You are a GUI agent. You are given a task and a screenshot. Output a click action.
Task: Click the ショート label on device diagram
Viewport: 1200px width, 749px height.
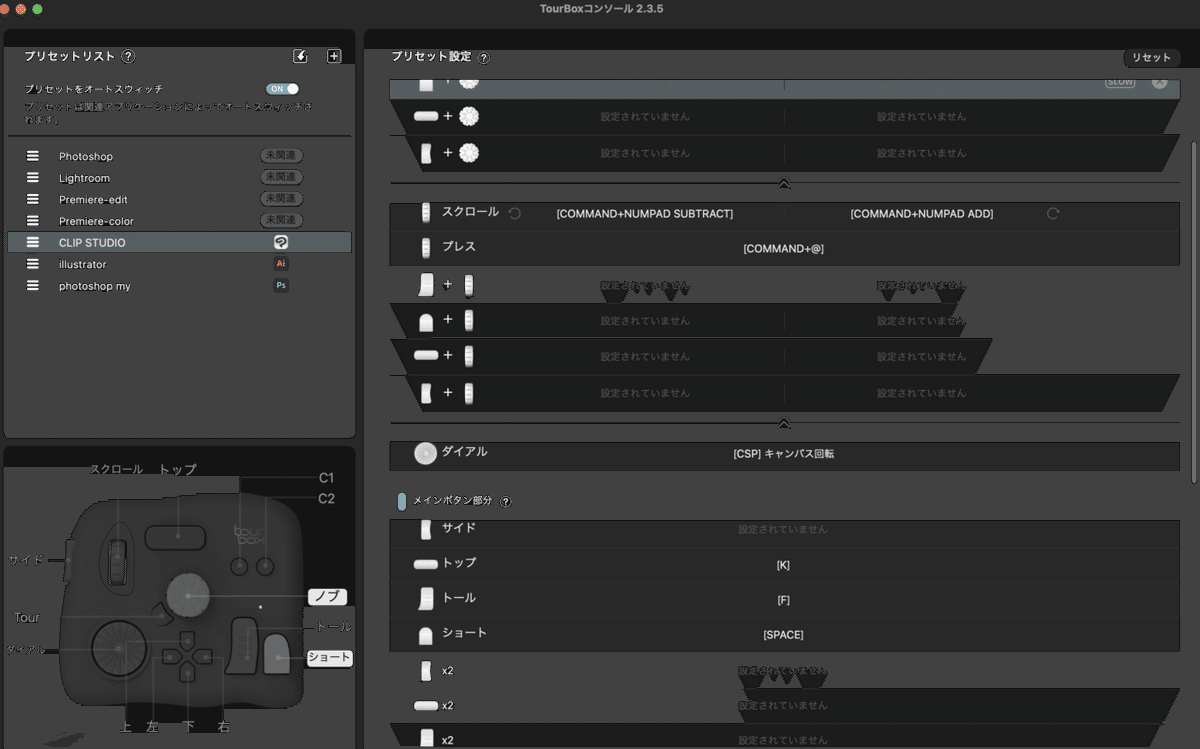(x=329, y=658)
